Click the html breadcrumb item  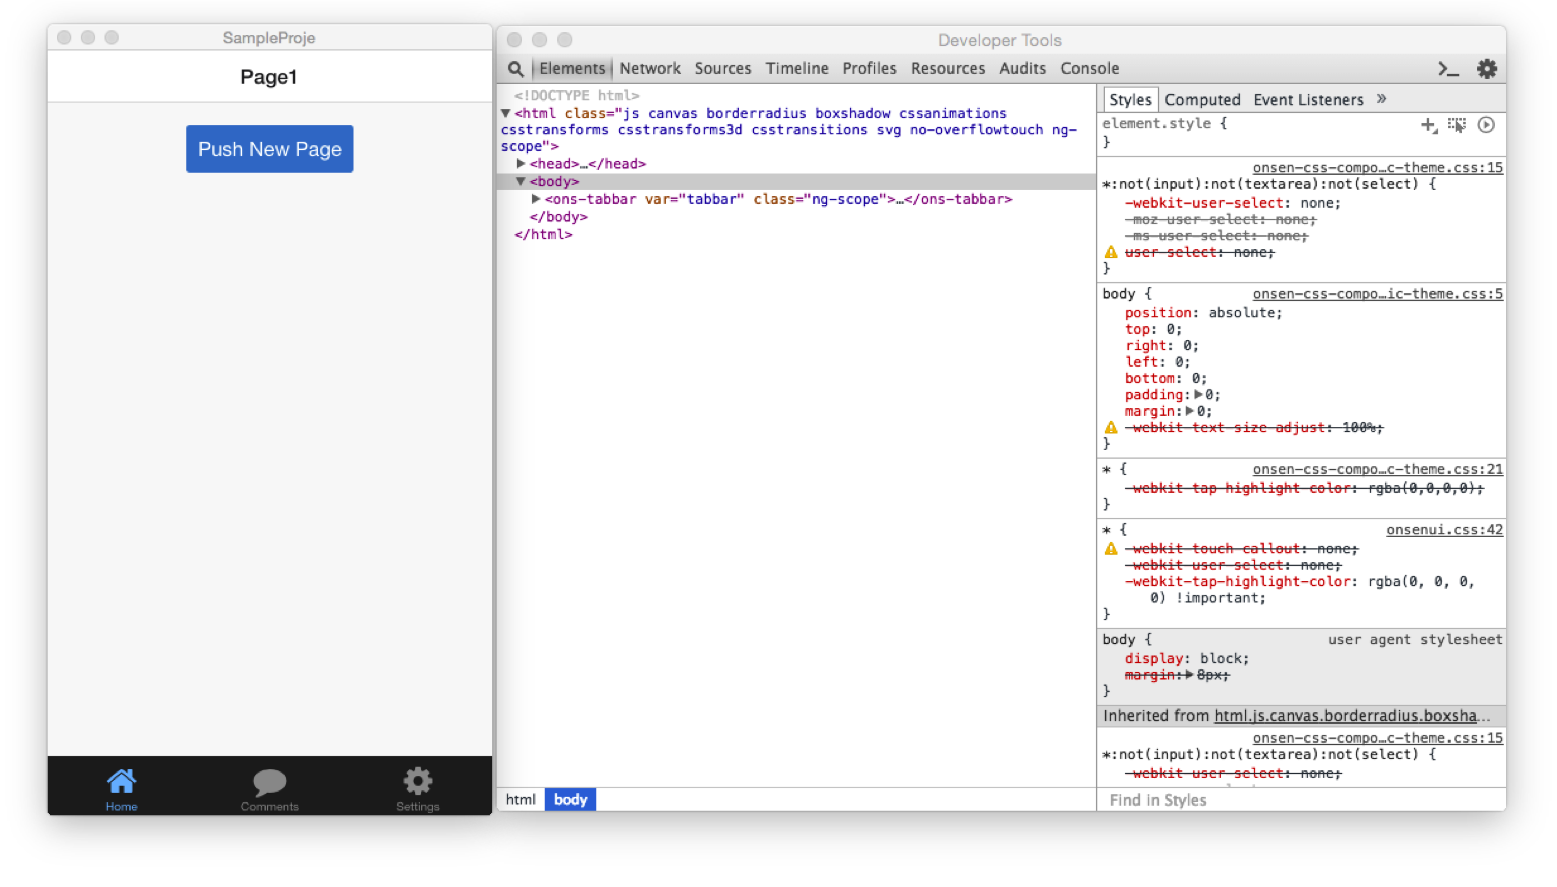pos(520,800)
